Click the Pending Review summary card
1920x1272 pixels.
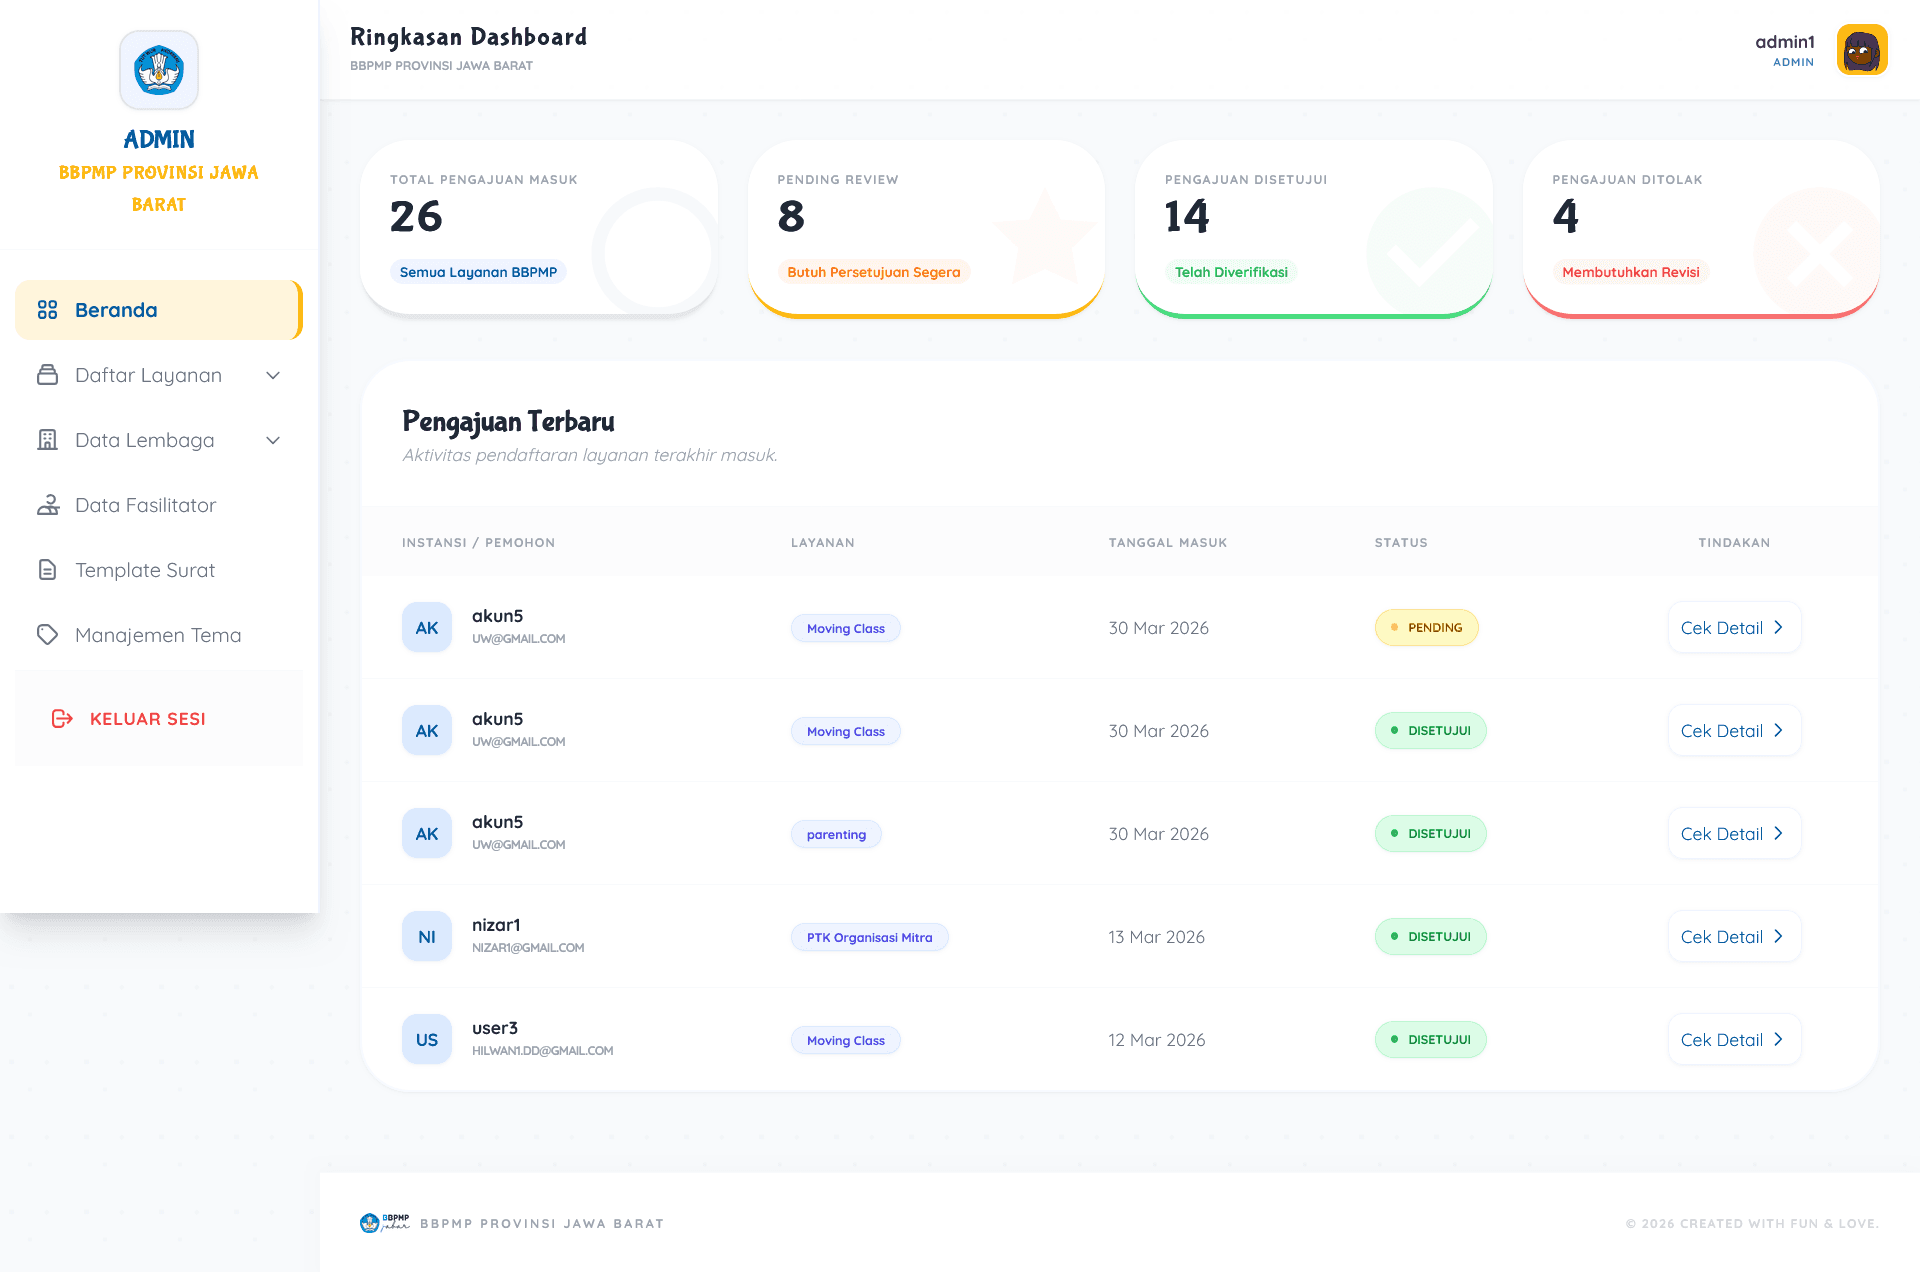pos(925,228)
